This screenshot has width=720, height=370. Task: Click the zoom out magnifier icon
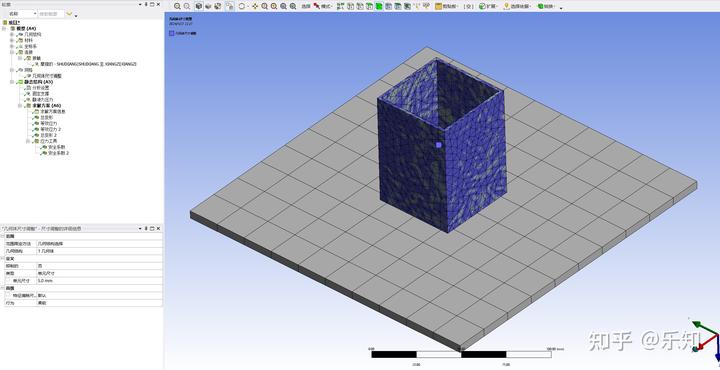(x=187, y=6)
